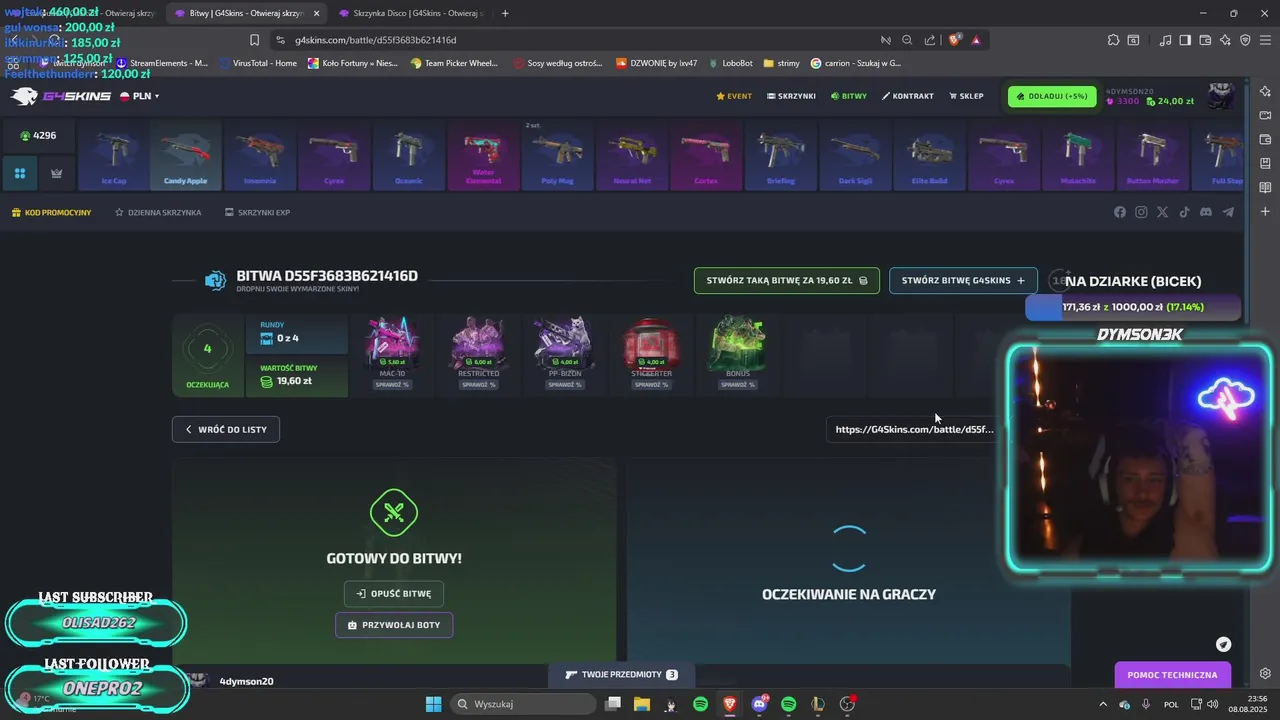
Task: Open the BITWY navigation item
Action: (x=849, y=96)
